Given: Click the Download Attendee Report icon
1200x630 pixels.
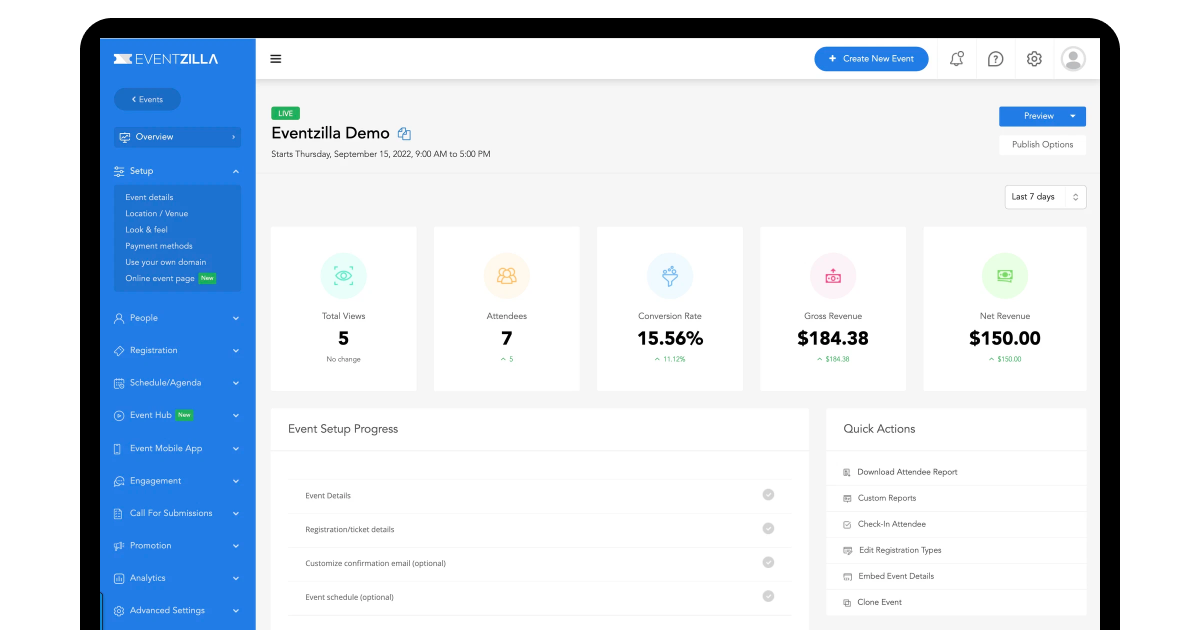Looking at the screenshot, I should (x=847, y=472).
